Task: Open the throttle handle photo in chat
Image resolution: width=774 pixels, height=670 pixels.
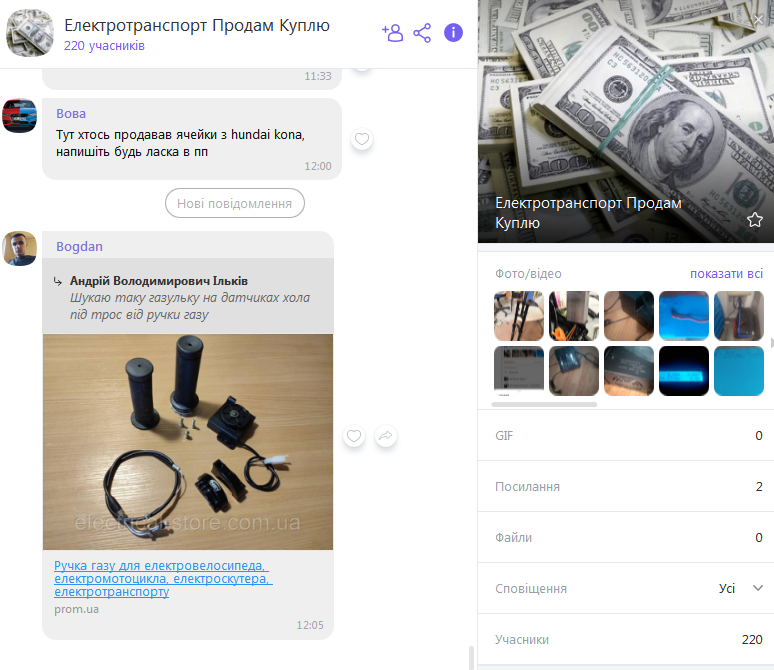Action: point(188,442)
